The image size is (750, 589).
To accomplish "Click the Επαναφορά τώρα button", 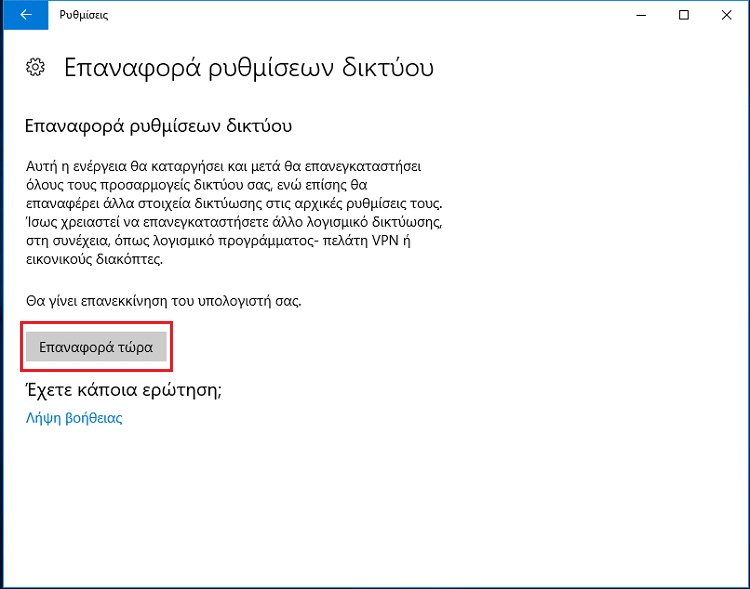I will [96, 347].
